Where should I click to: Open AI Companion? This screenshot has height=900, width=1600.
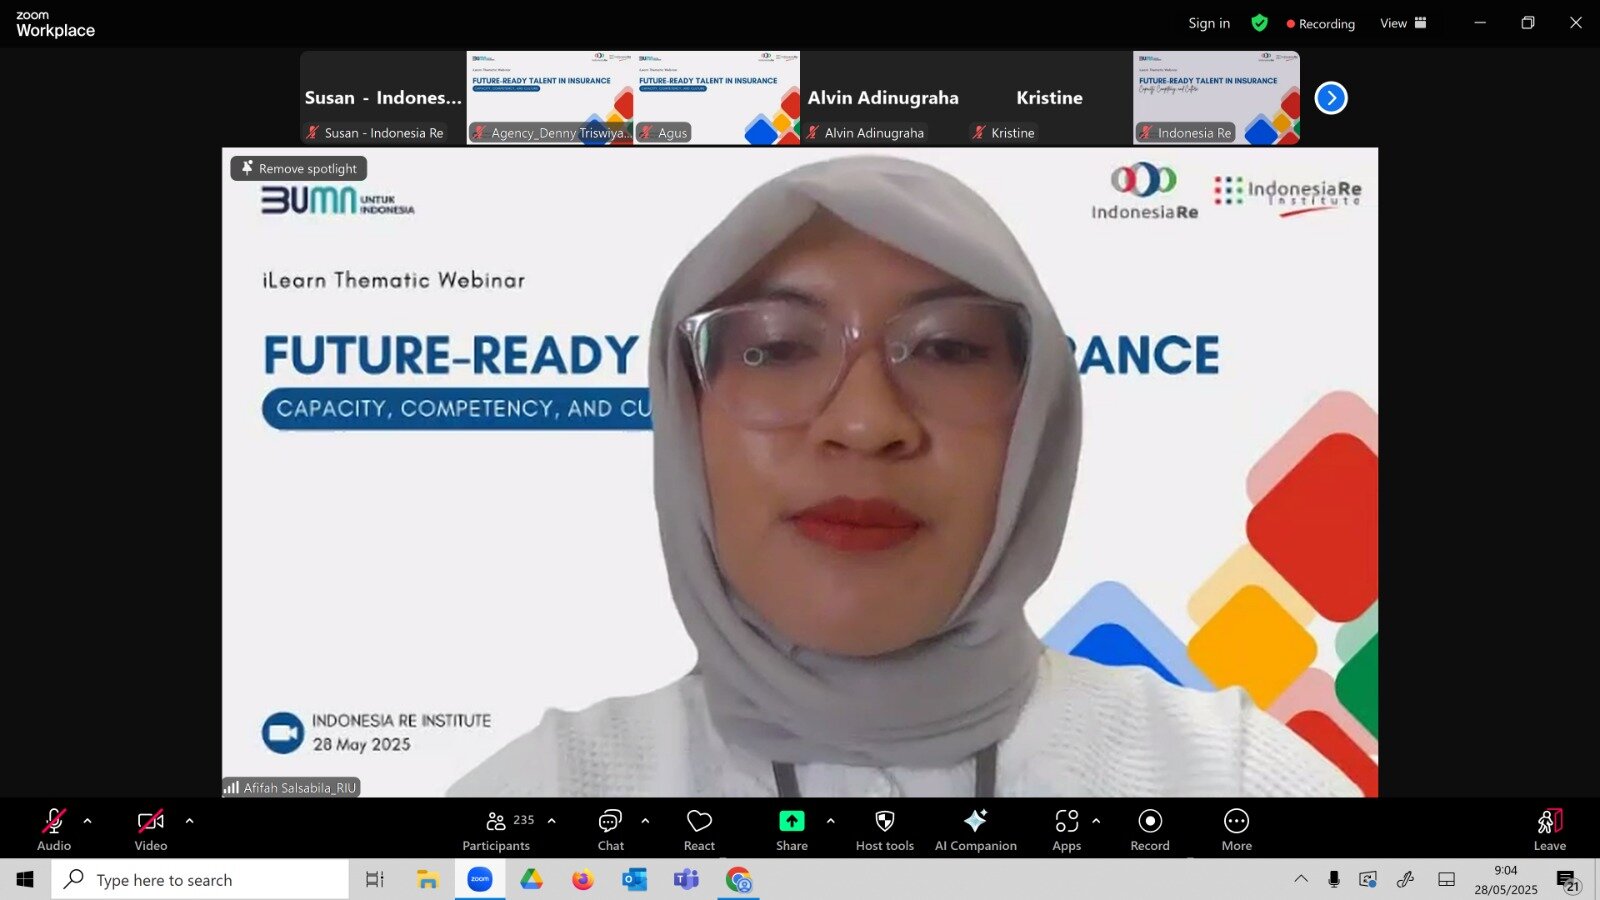coord(976,830)
